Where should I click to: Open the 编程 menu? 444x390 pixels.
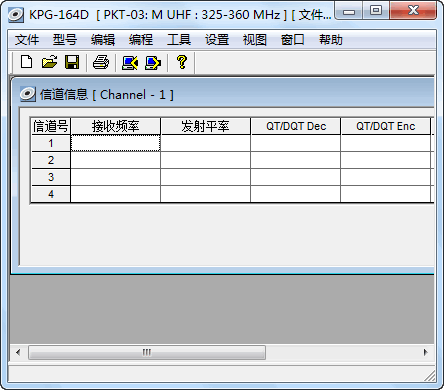pos(141,40)
